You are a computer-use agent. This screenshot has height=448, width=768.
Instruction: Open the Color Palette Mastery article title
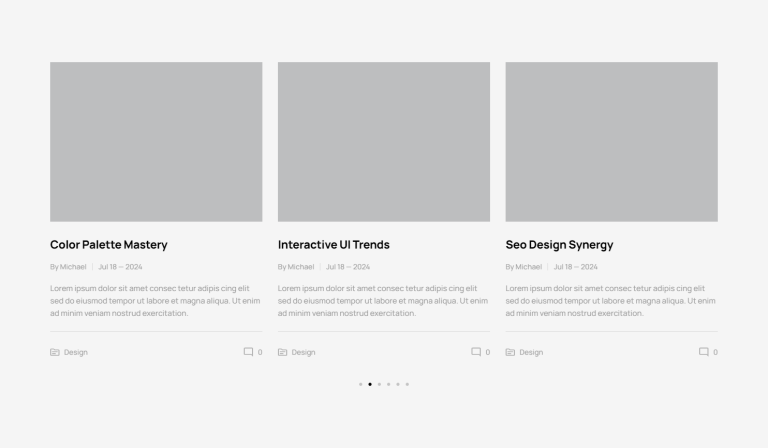(109, 245)
